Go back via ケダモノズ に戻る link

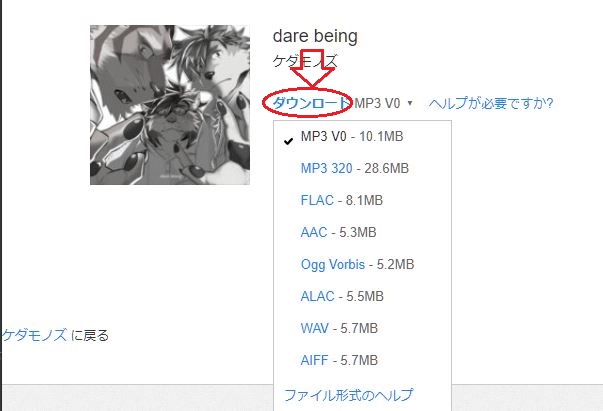[56, 335]
